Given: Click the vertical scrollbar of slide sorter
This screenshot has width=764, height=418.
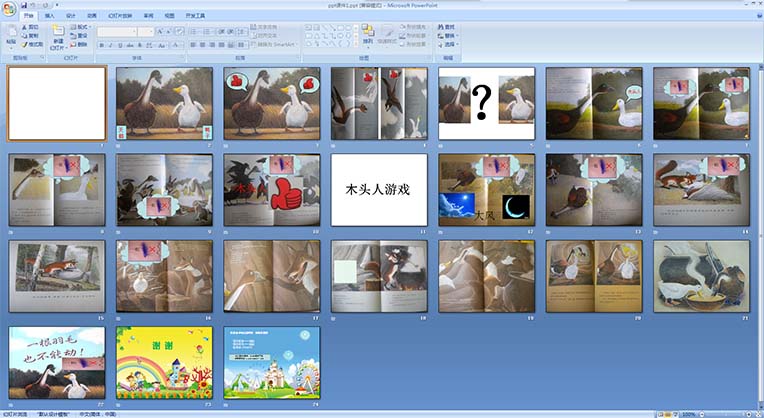Looking at the screenshot, I should (761, 236).
